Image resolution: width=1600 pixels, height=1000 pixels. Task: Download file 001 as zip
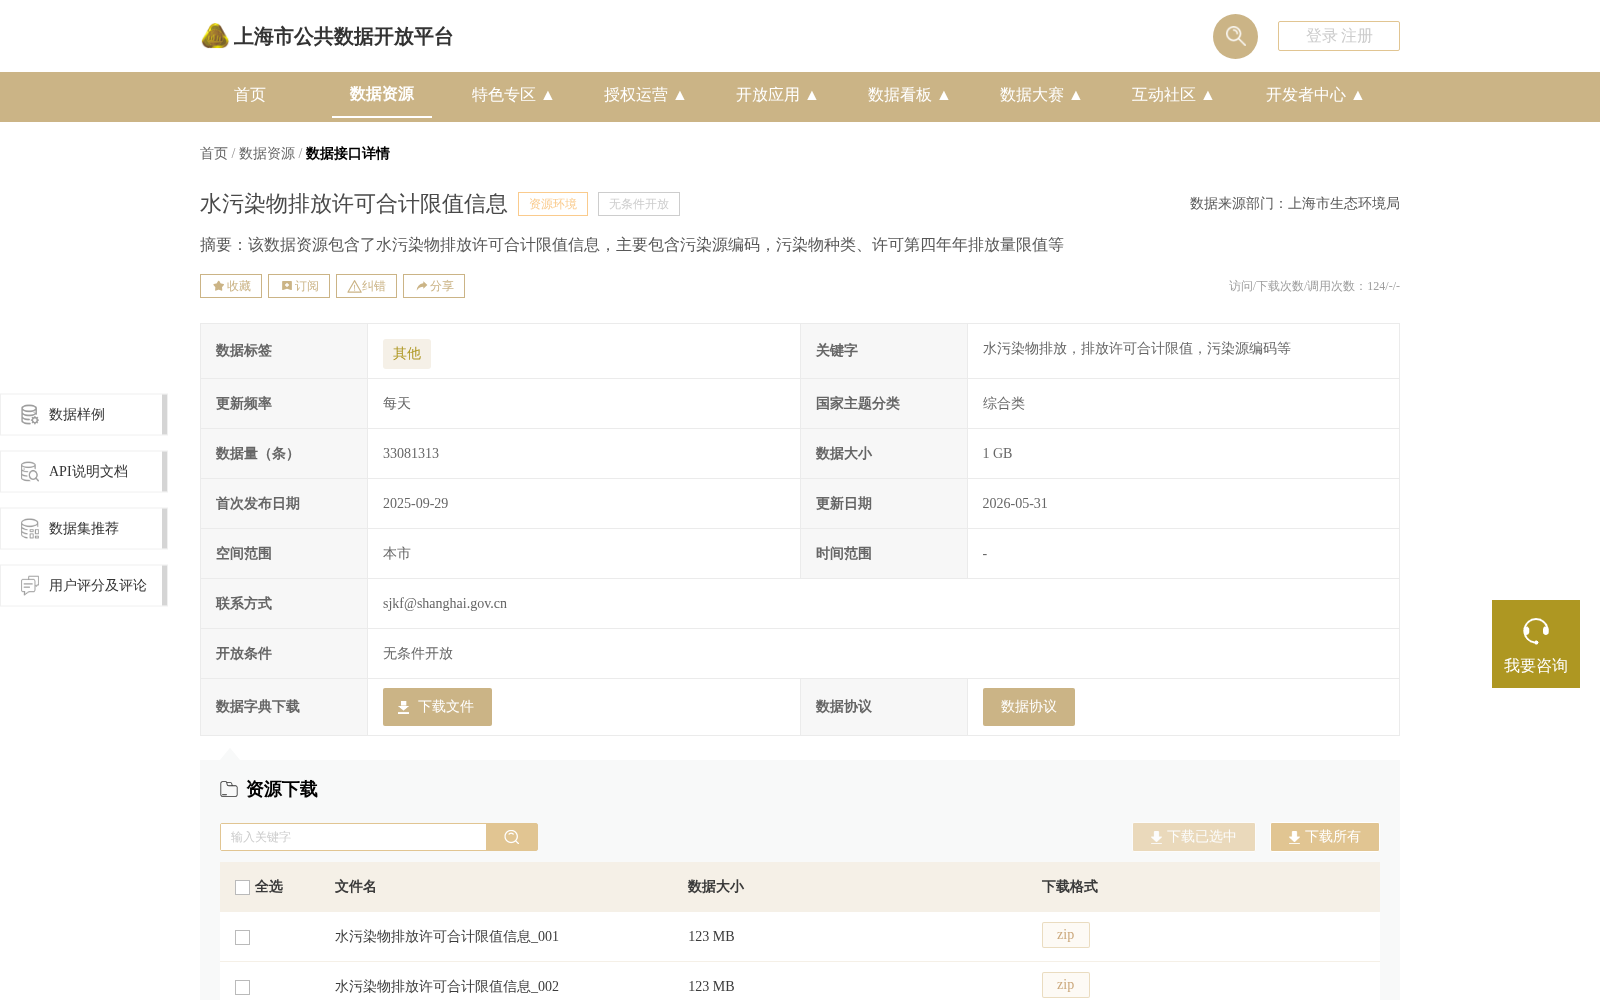(x=1066, y=935)
